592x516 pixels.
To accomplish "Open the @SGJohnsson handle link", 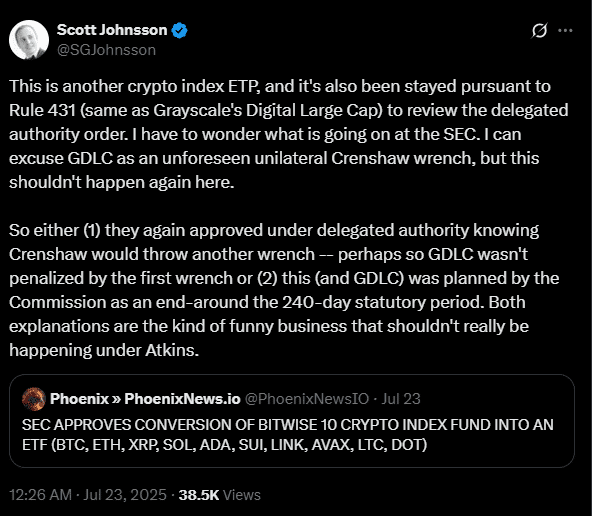I will (x=106, y=50).
